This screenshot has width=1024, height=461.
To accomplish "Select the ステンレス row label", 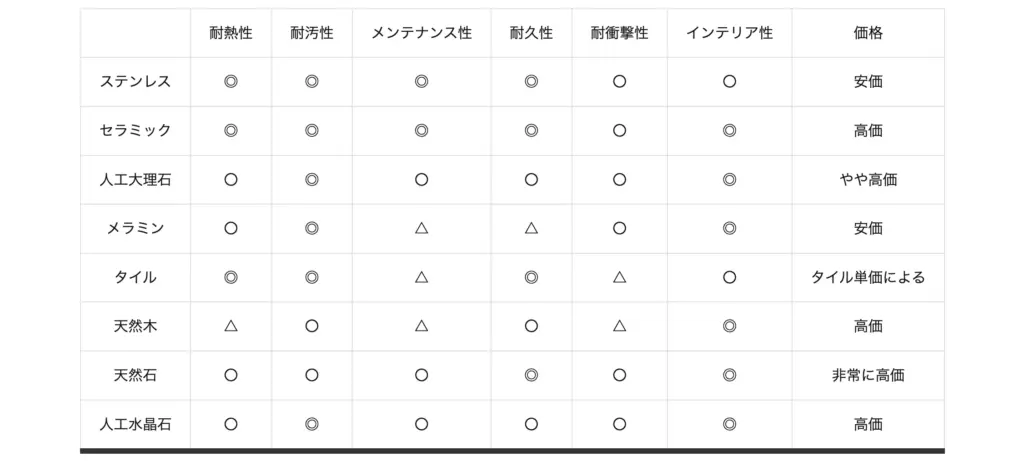I will click(135, 82).
